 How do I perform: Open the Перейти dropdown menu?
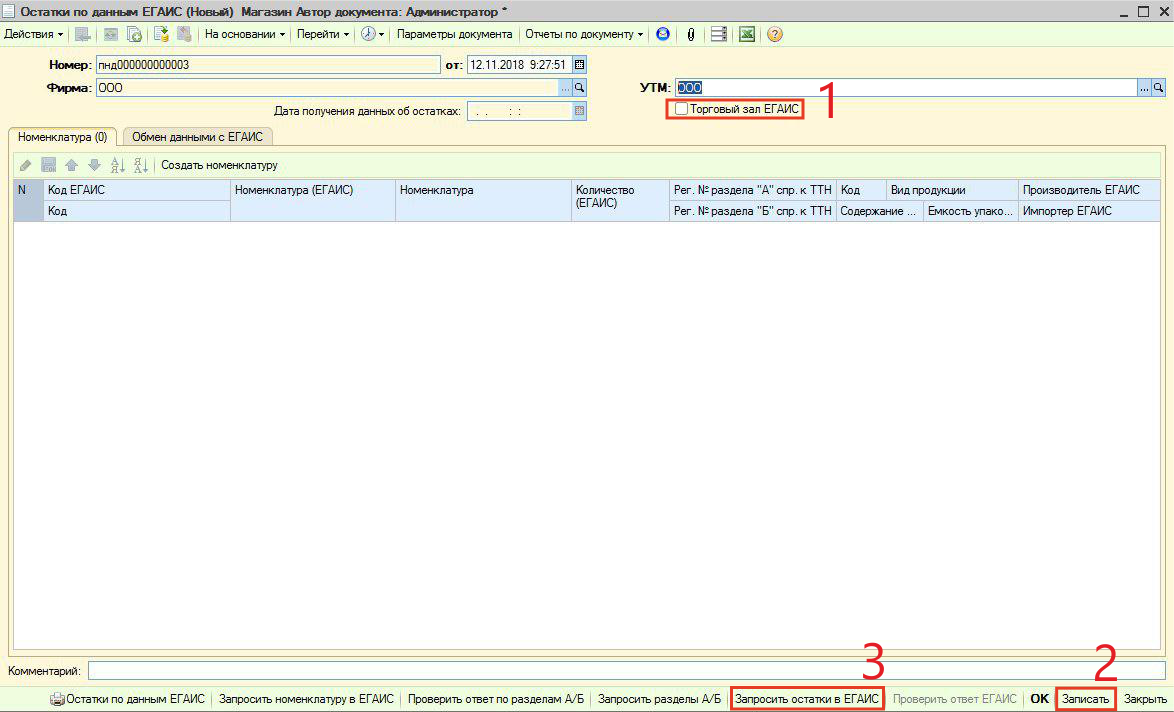[x=323, y=34]
